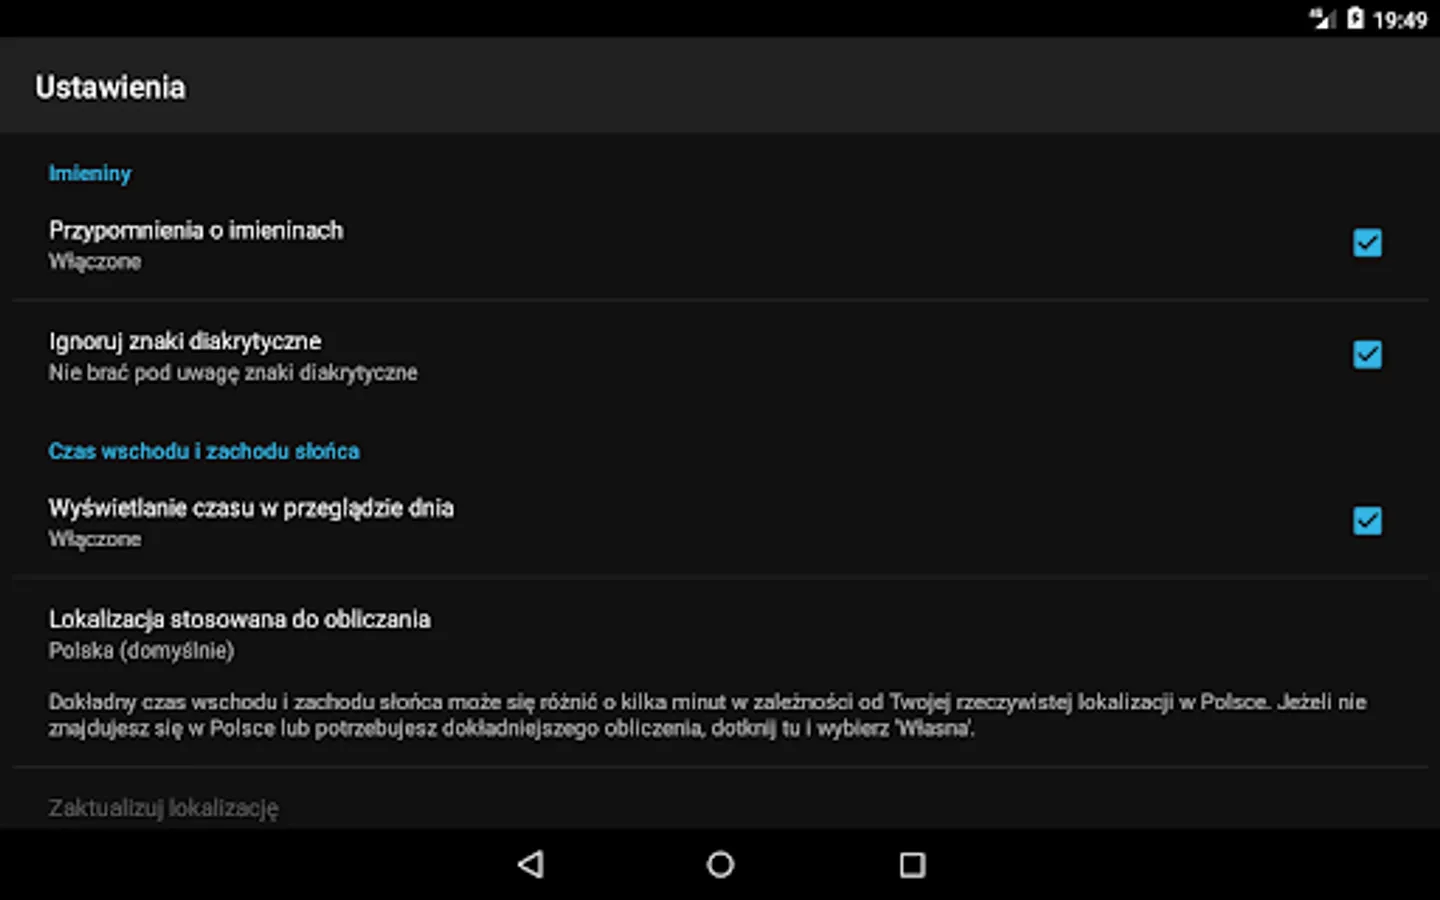Open recent apps with the square icon
This screenshot has height=900, width=1440.
912,864
